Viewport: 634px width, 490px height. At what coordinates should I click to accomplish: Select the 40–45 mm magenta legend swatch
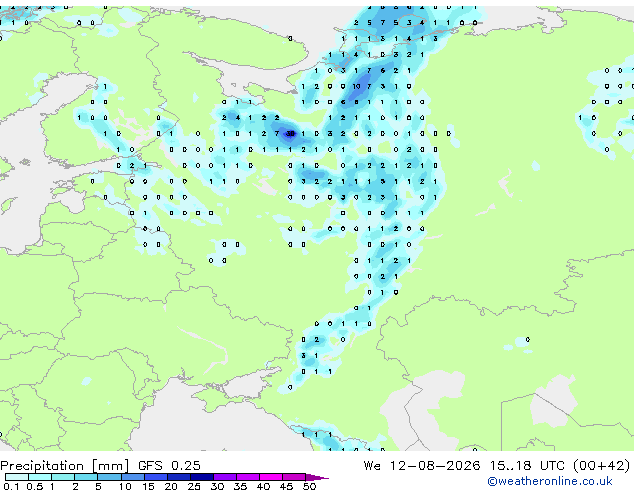pos(271,477)
